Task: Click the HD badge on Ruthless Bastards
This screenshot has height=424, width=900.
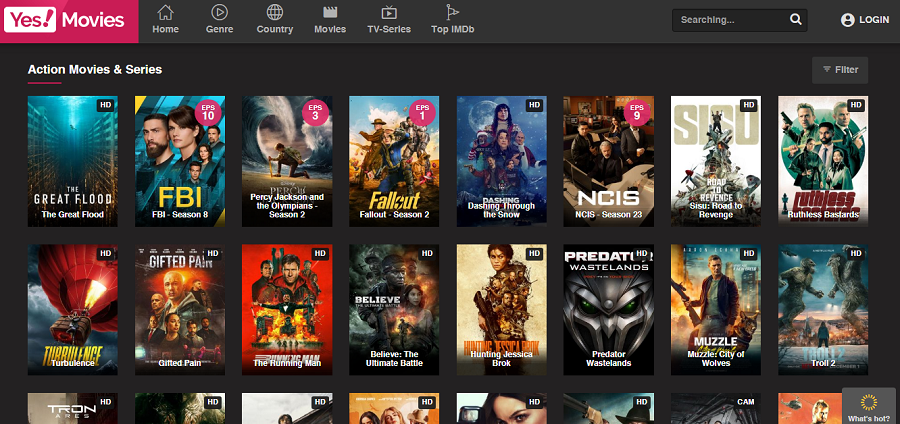Action: point(856,105)
